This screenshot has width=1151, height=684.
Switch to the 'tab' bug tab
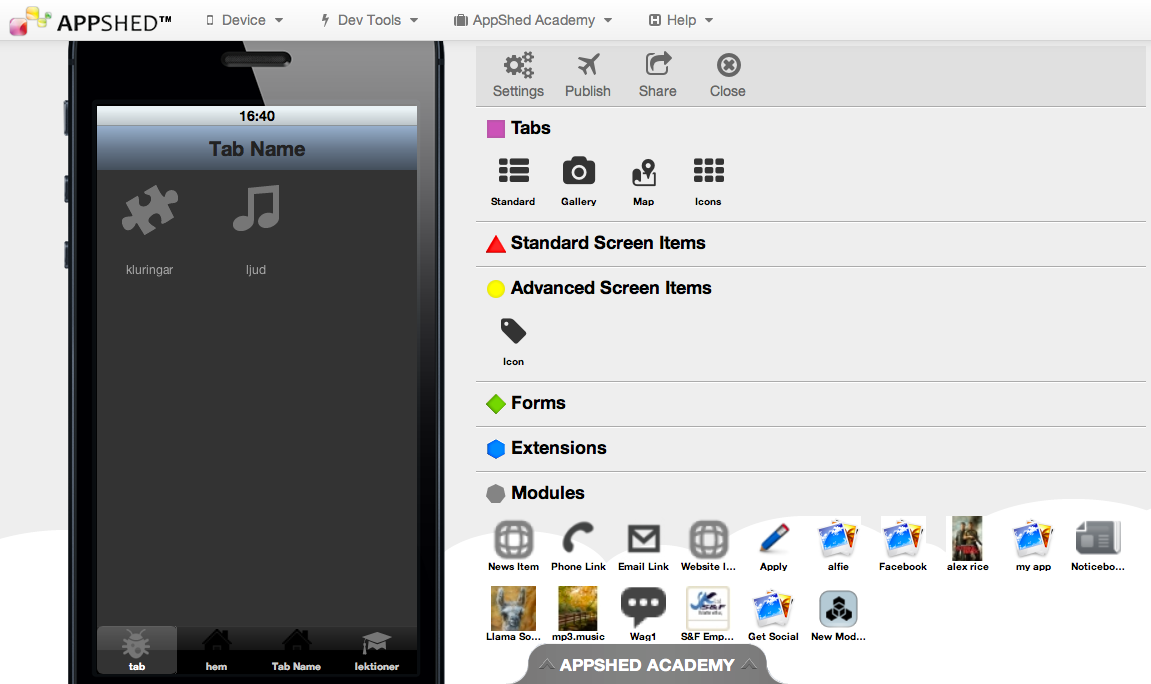point(137,650)
